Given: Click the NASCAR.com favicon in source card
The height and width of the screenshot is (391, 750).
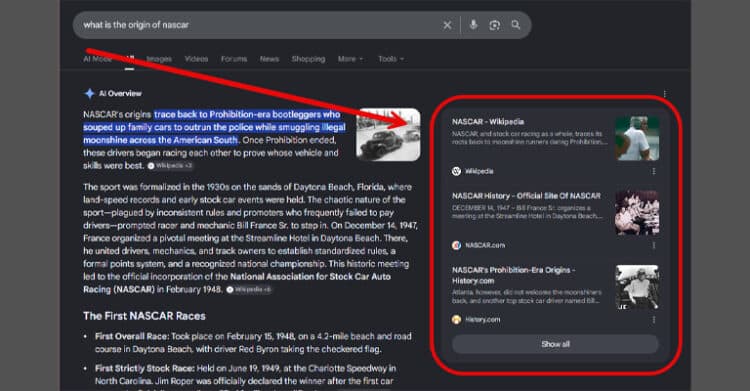Looking at the screenshot, I should click(456, 246).
